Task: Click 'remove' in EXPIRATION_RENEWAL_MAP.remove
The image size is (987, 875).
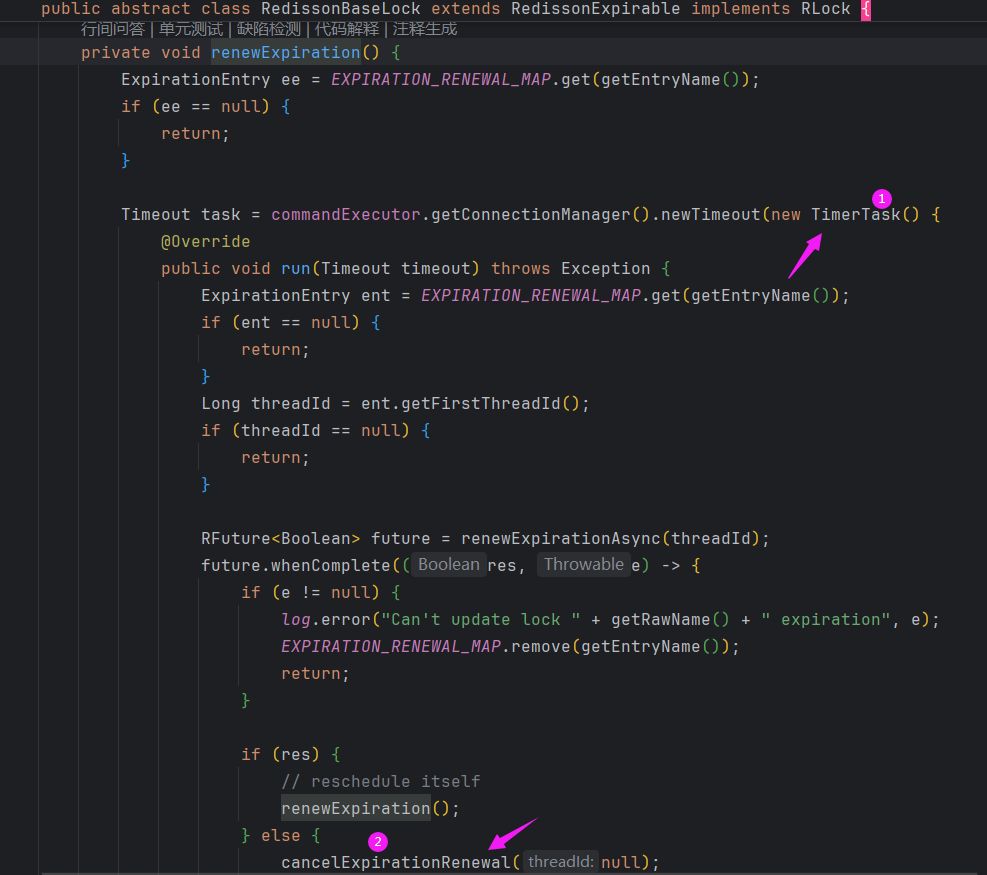Action: pyautogui.click(x=541, y=646)
